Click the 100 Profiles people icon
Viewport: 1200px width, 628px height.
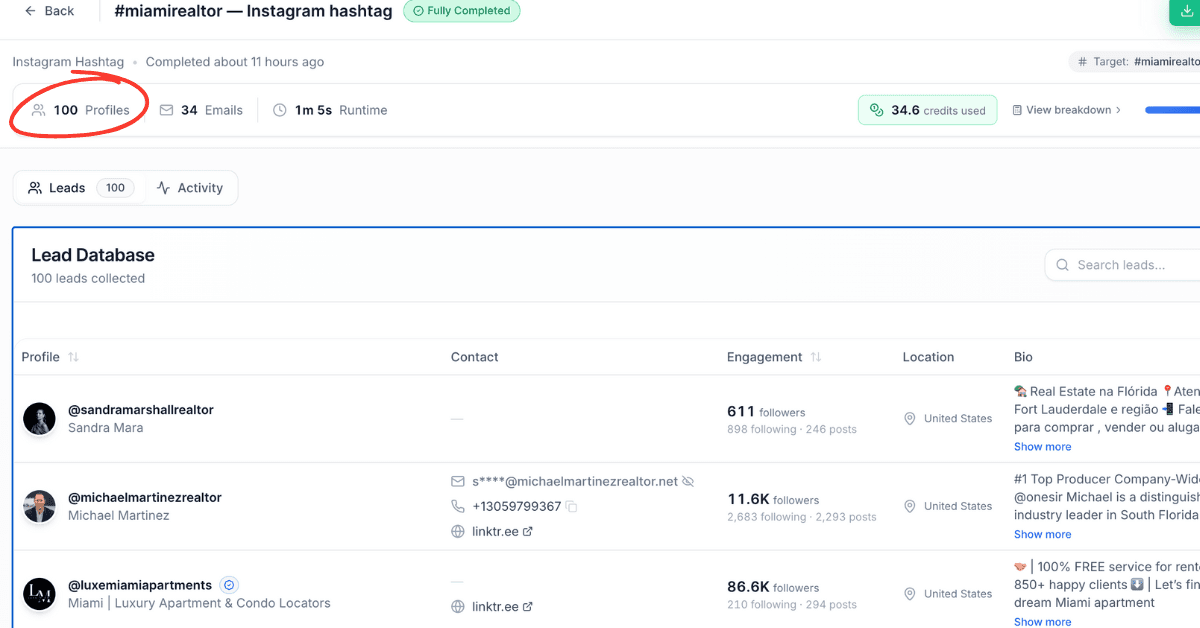(36, 110)
